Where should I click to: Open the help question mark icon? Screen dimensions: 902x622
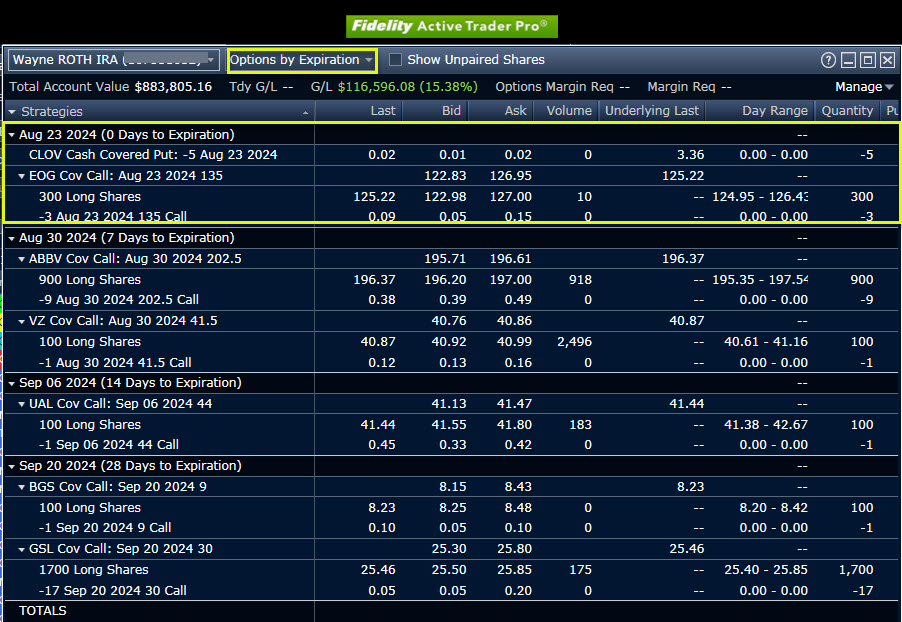click(x=828, y=60)
